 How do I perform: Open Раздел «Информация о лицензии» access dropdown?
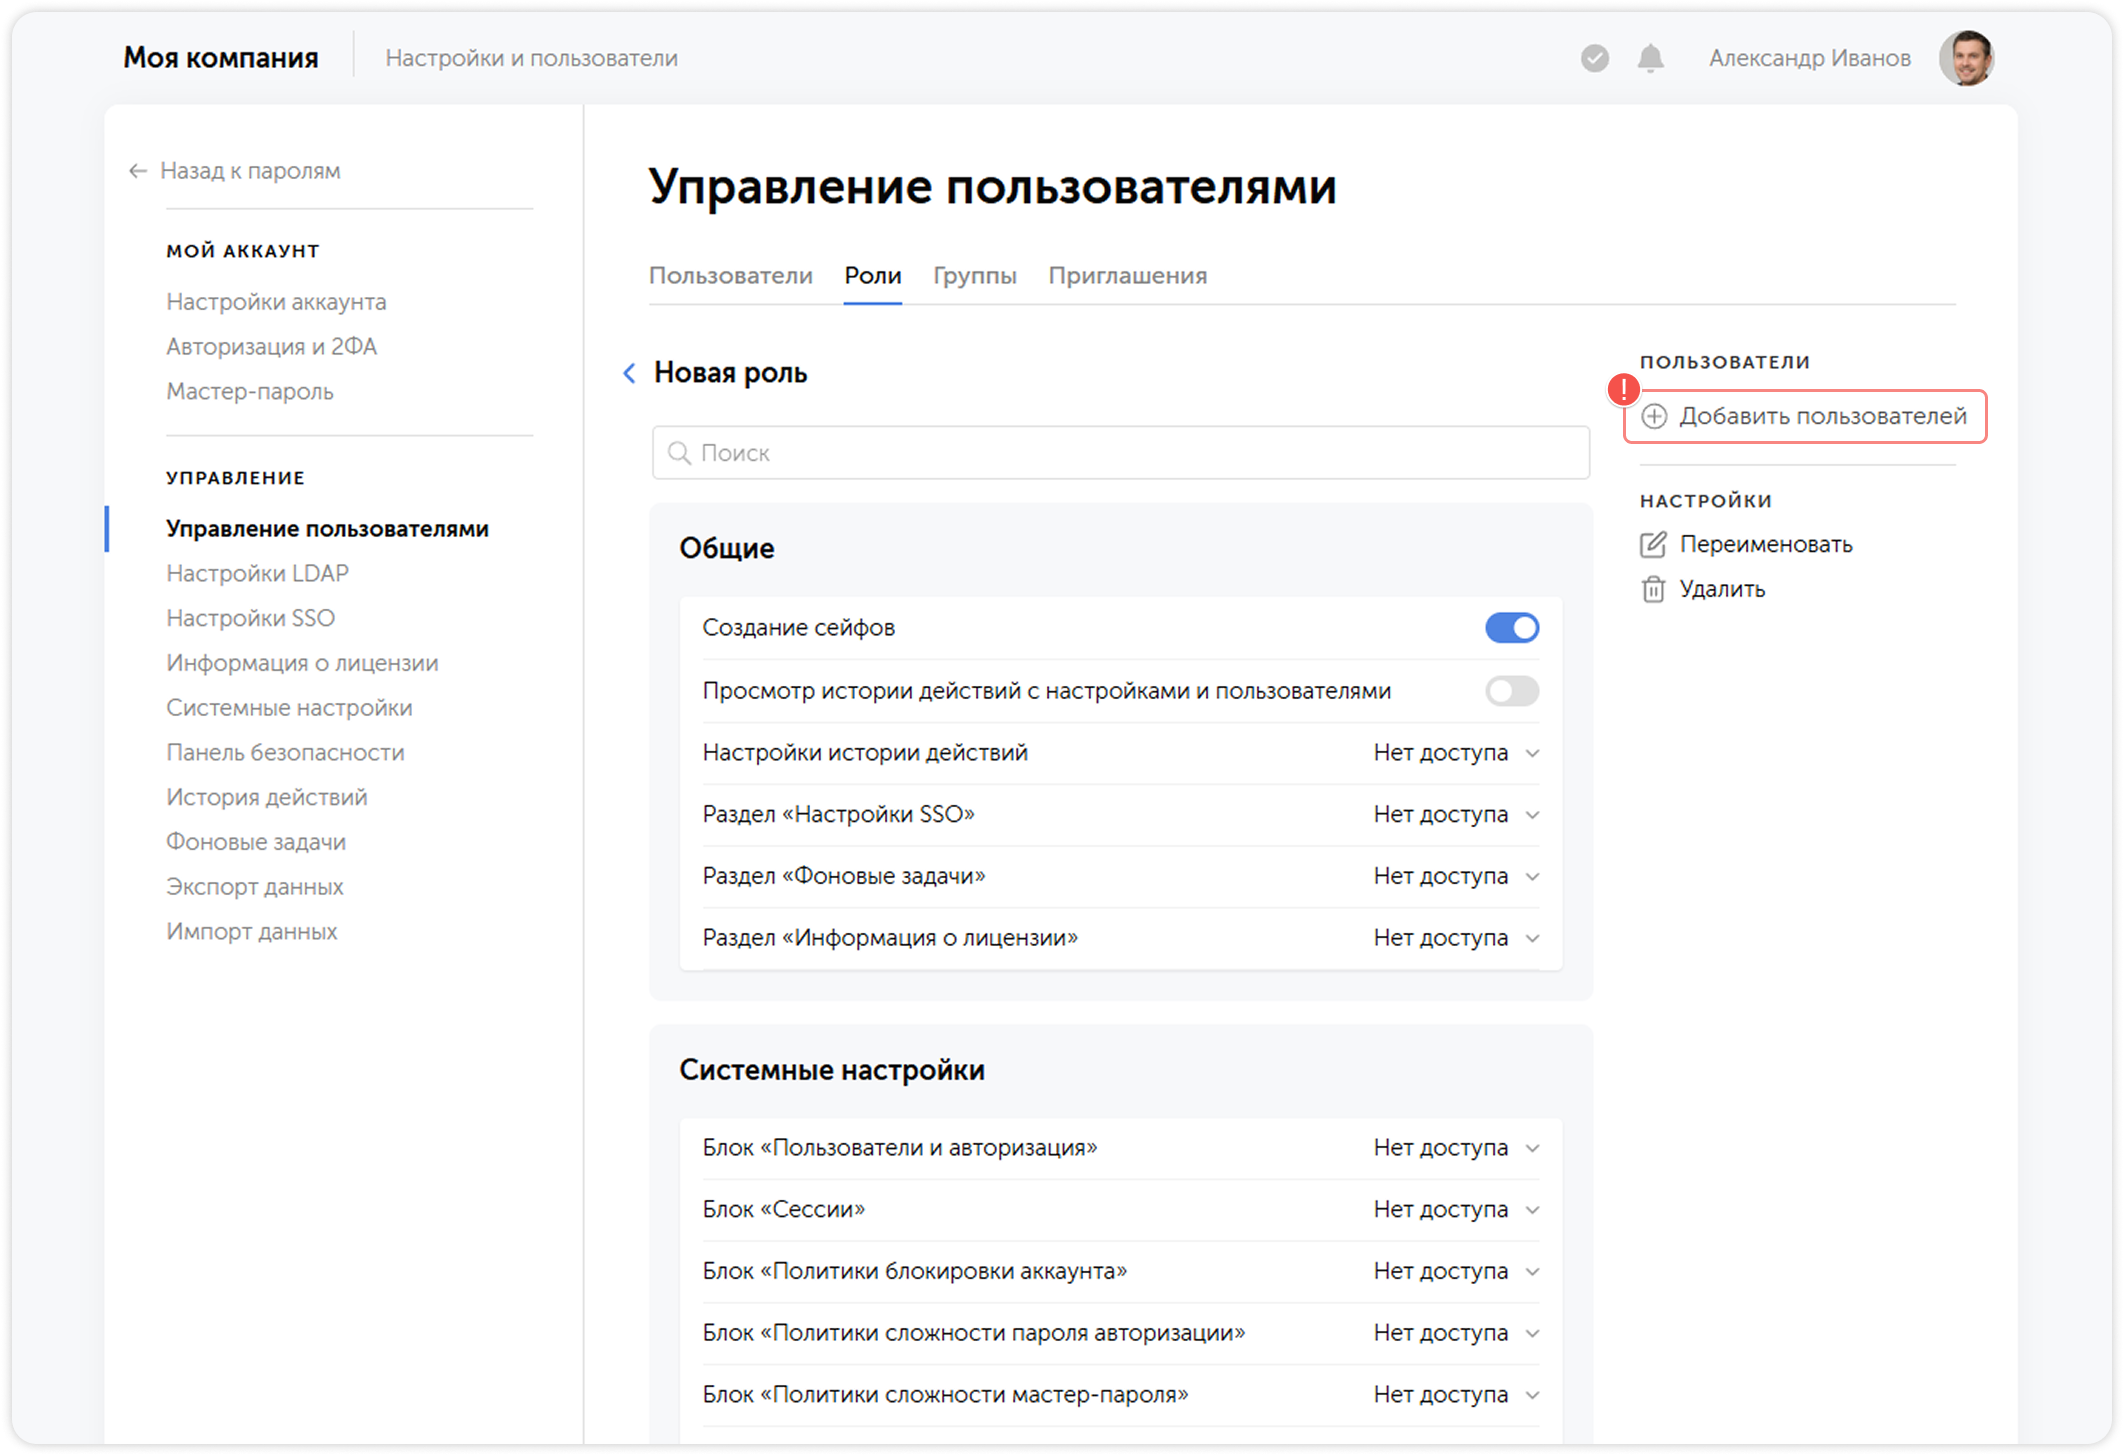[x=1456, y=938]
